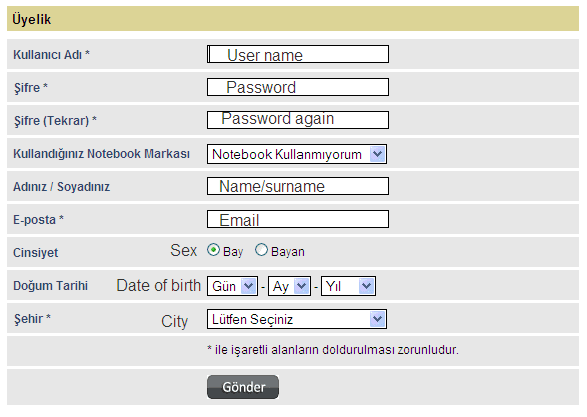The height and width of the screenshot is (417, 587).
Task: Click the Bay label text
Action: (x=233, y=252)
